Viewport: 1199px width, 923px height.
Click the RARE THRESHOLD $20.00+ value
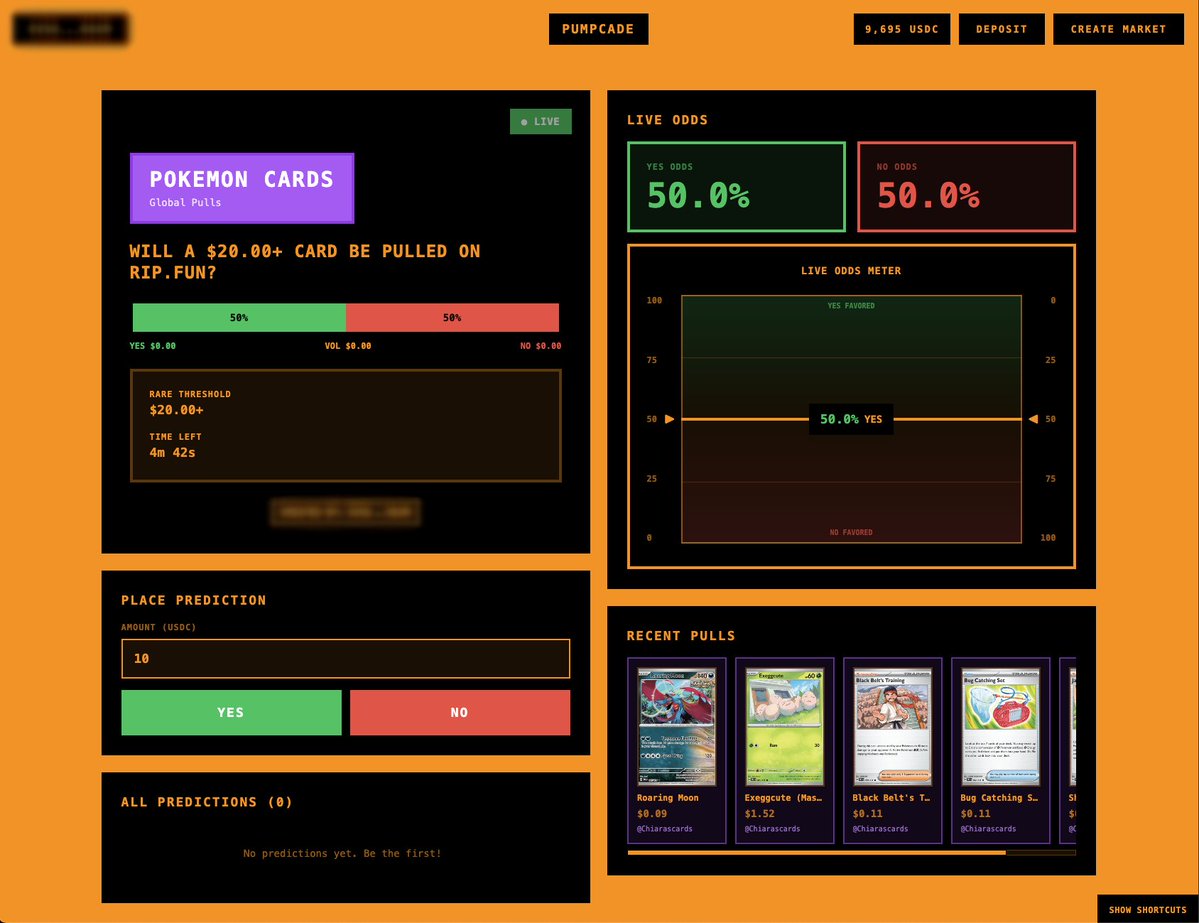(x=177, y=410)
